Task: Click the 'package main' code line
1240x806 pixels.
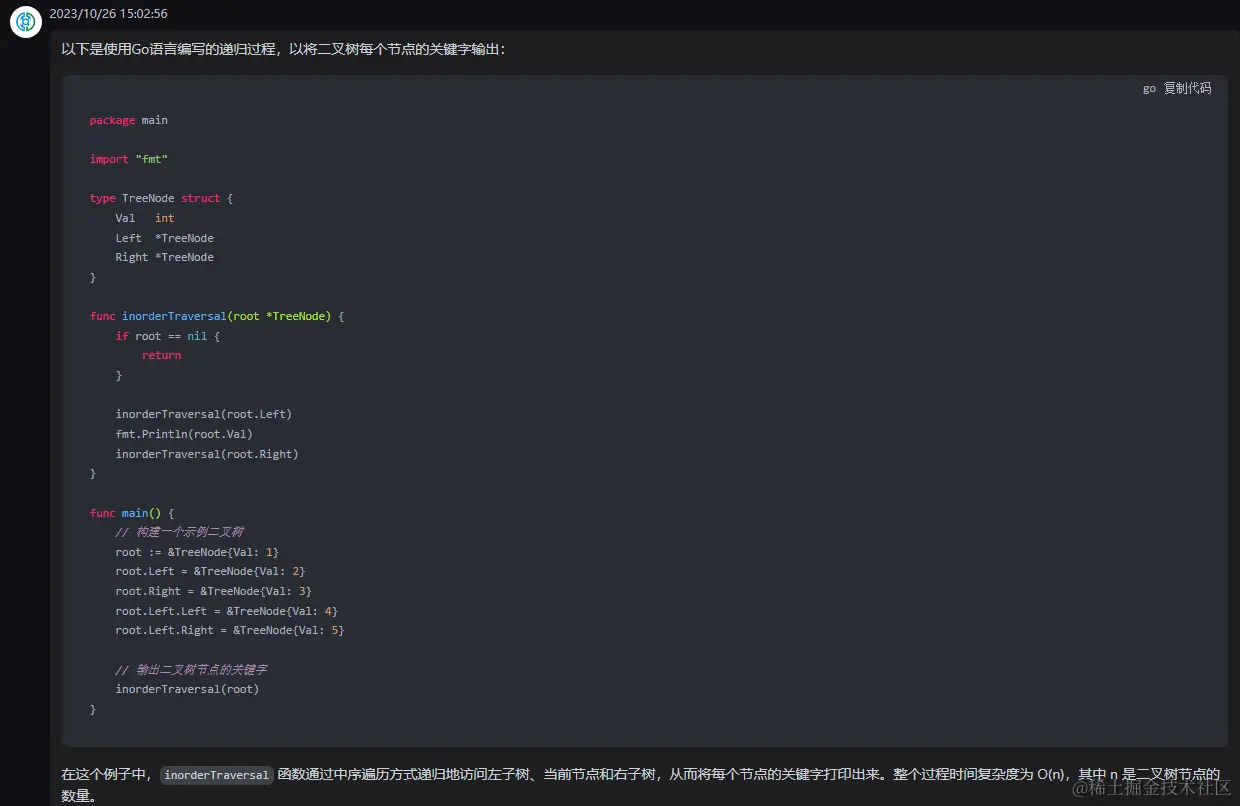Action: pyautogui.click(x=129, y=120)
